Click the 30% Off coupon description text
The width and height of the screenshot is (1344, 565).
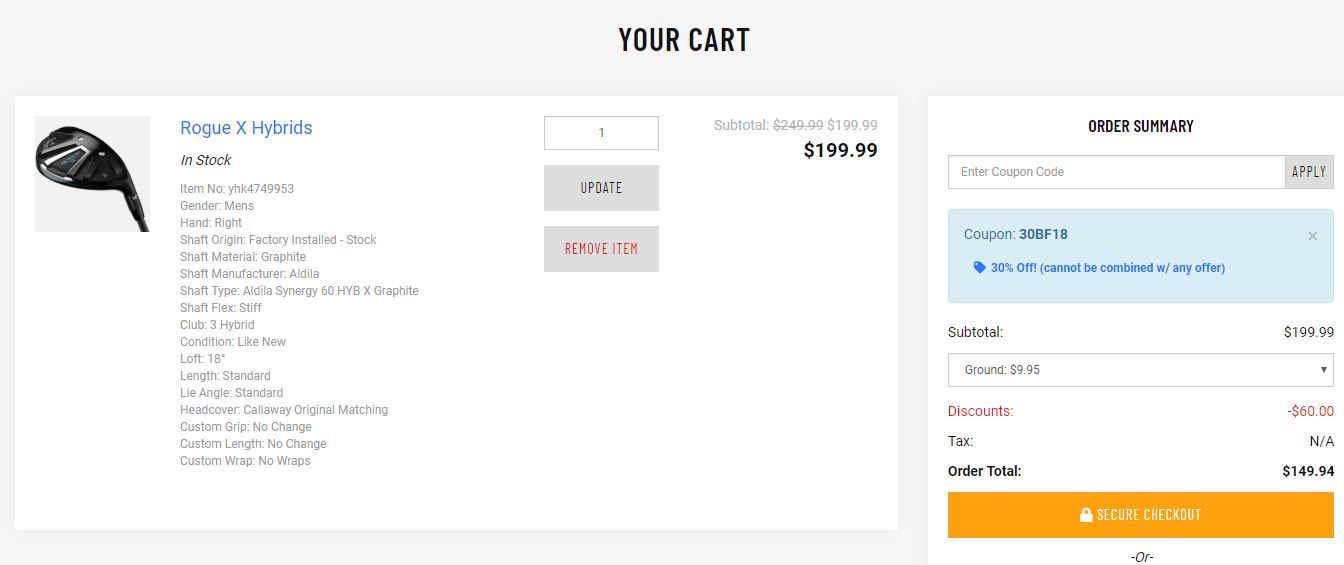click(1108, 268)
